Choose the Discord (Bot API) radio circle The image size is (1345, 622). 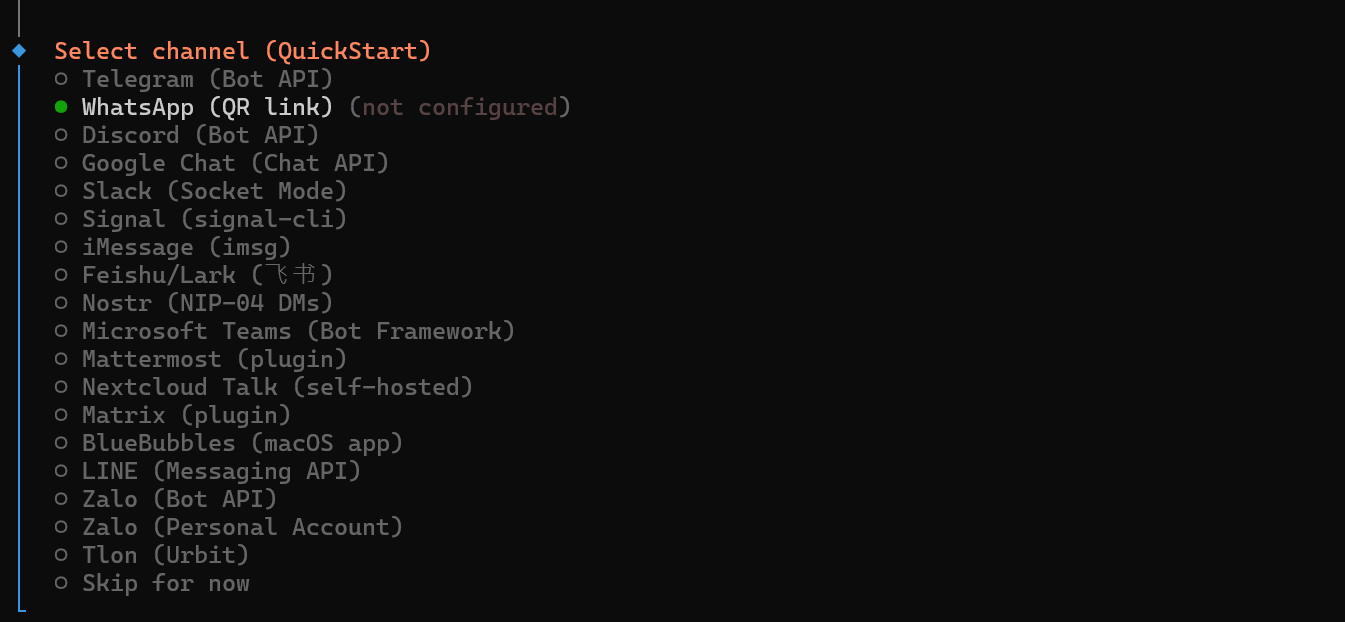(x=61, y=135)
